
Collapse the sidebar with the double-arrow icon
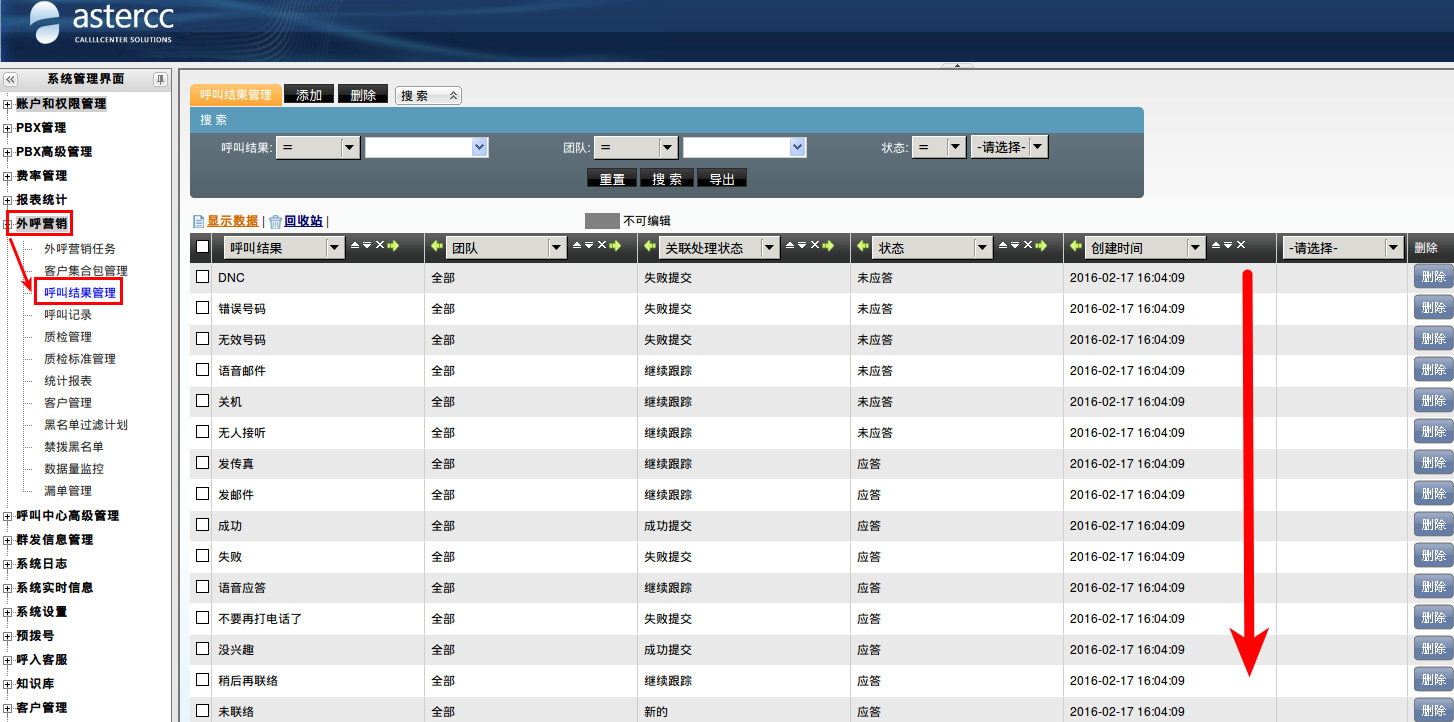pyautogui.click(x=11, y=79)
